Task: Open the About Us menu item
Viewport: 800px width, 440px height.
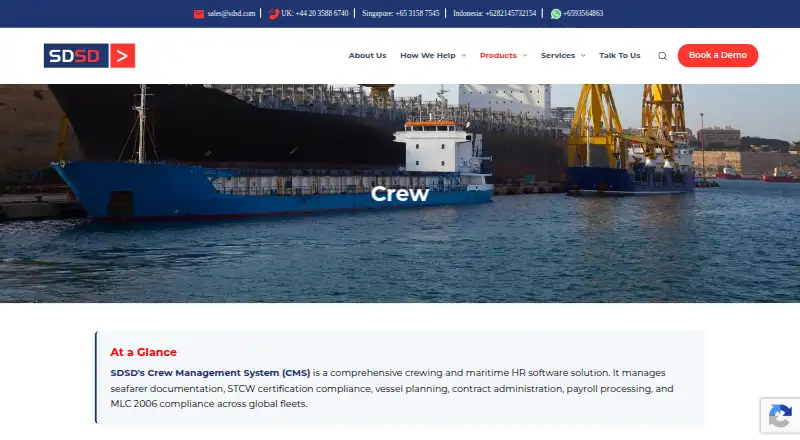Action: pyautogui.click(x=367, y=56)
